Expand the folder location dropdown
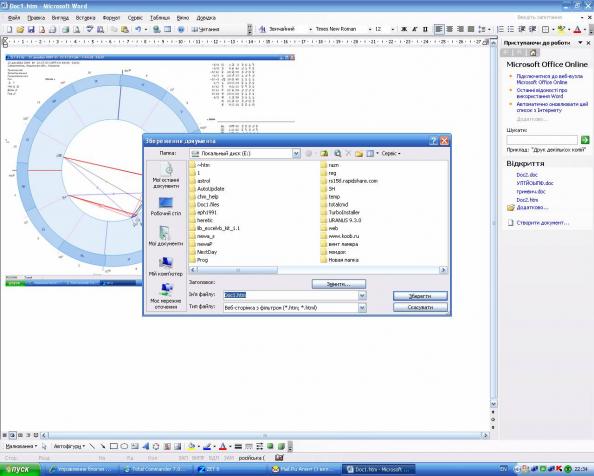594x476 pixels. point(296,153)
